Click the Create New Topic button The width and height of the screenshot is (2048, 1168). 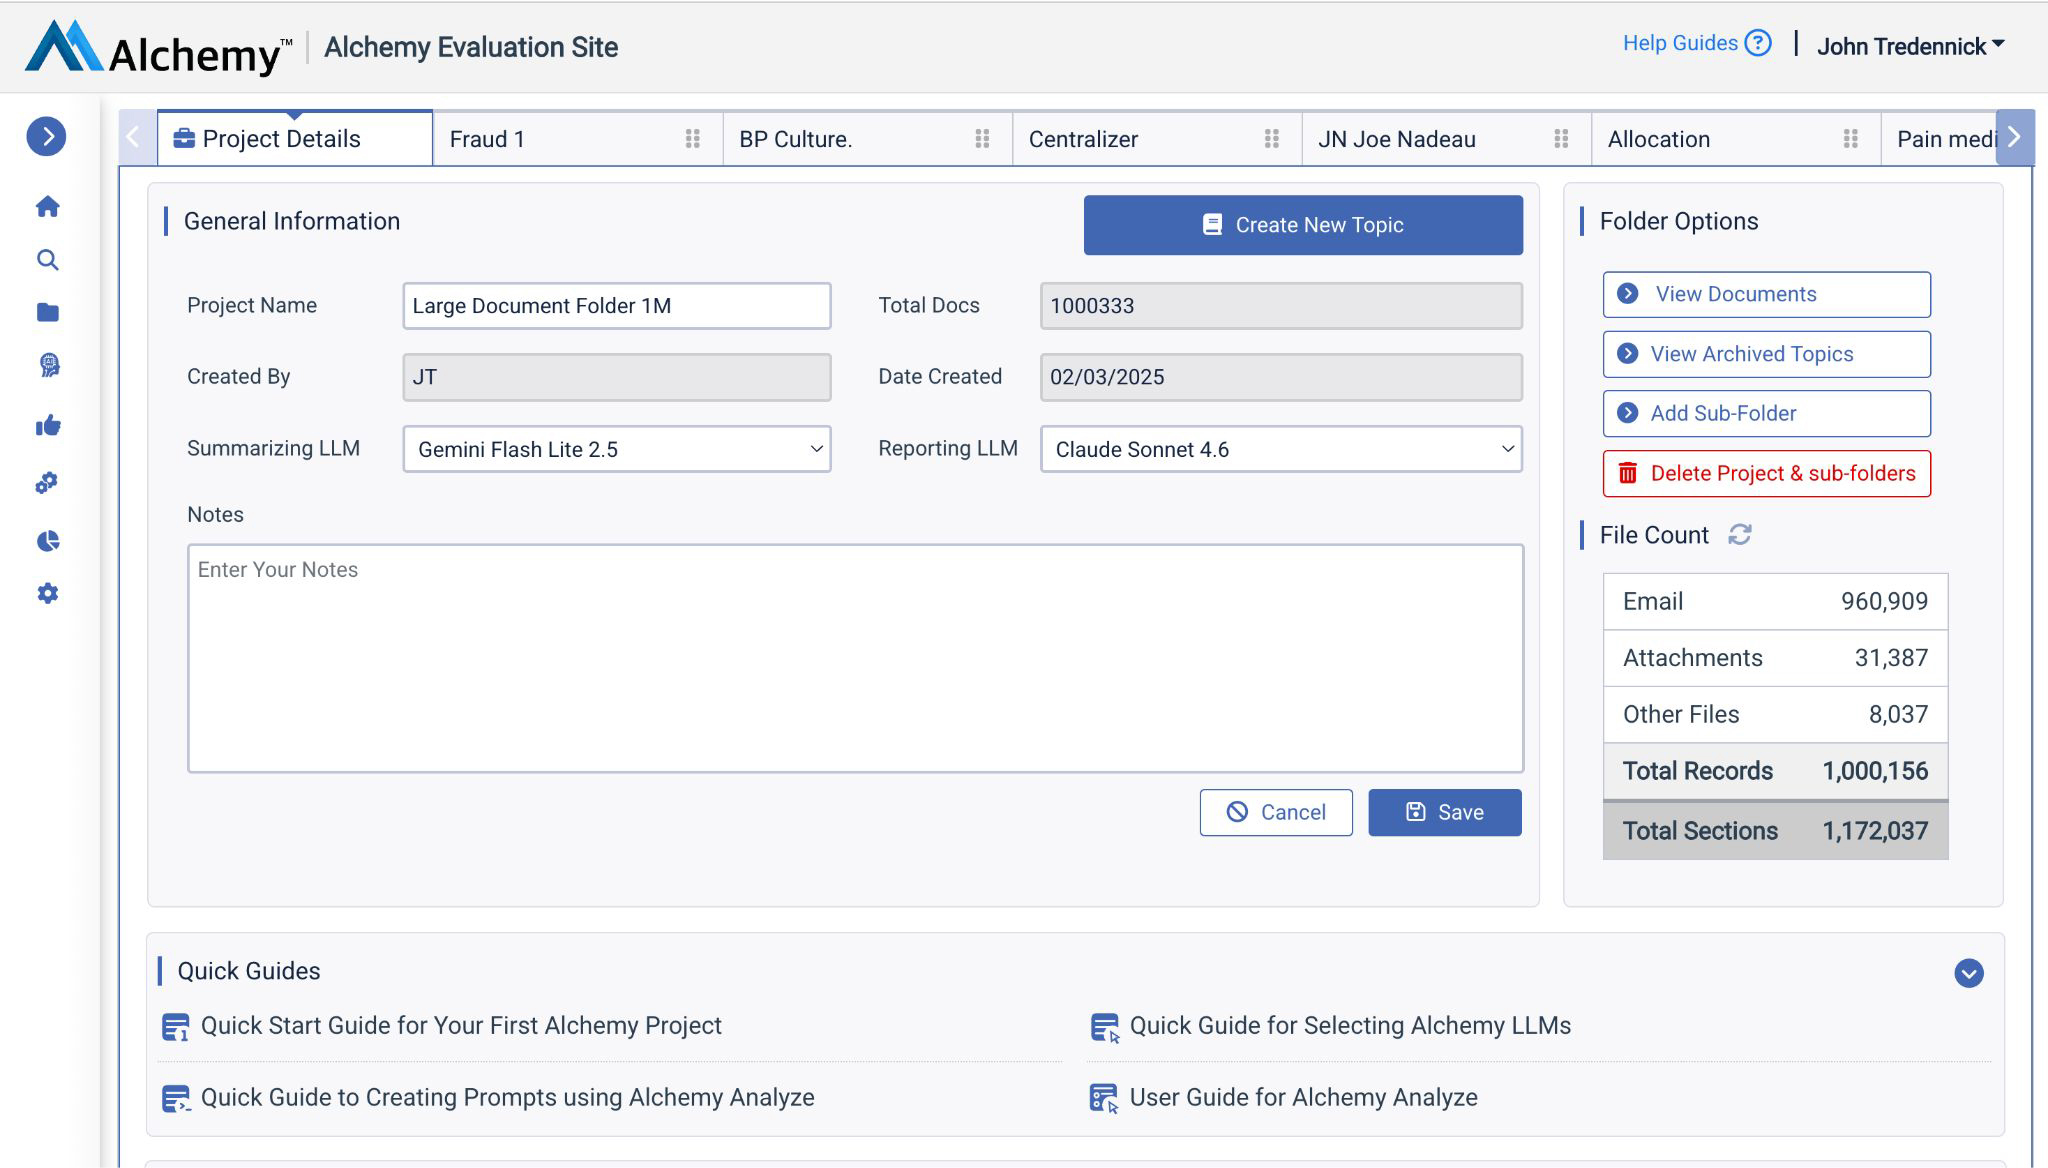pos(1302,225)
